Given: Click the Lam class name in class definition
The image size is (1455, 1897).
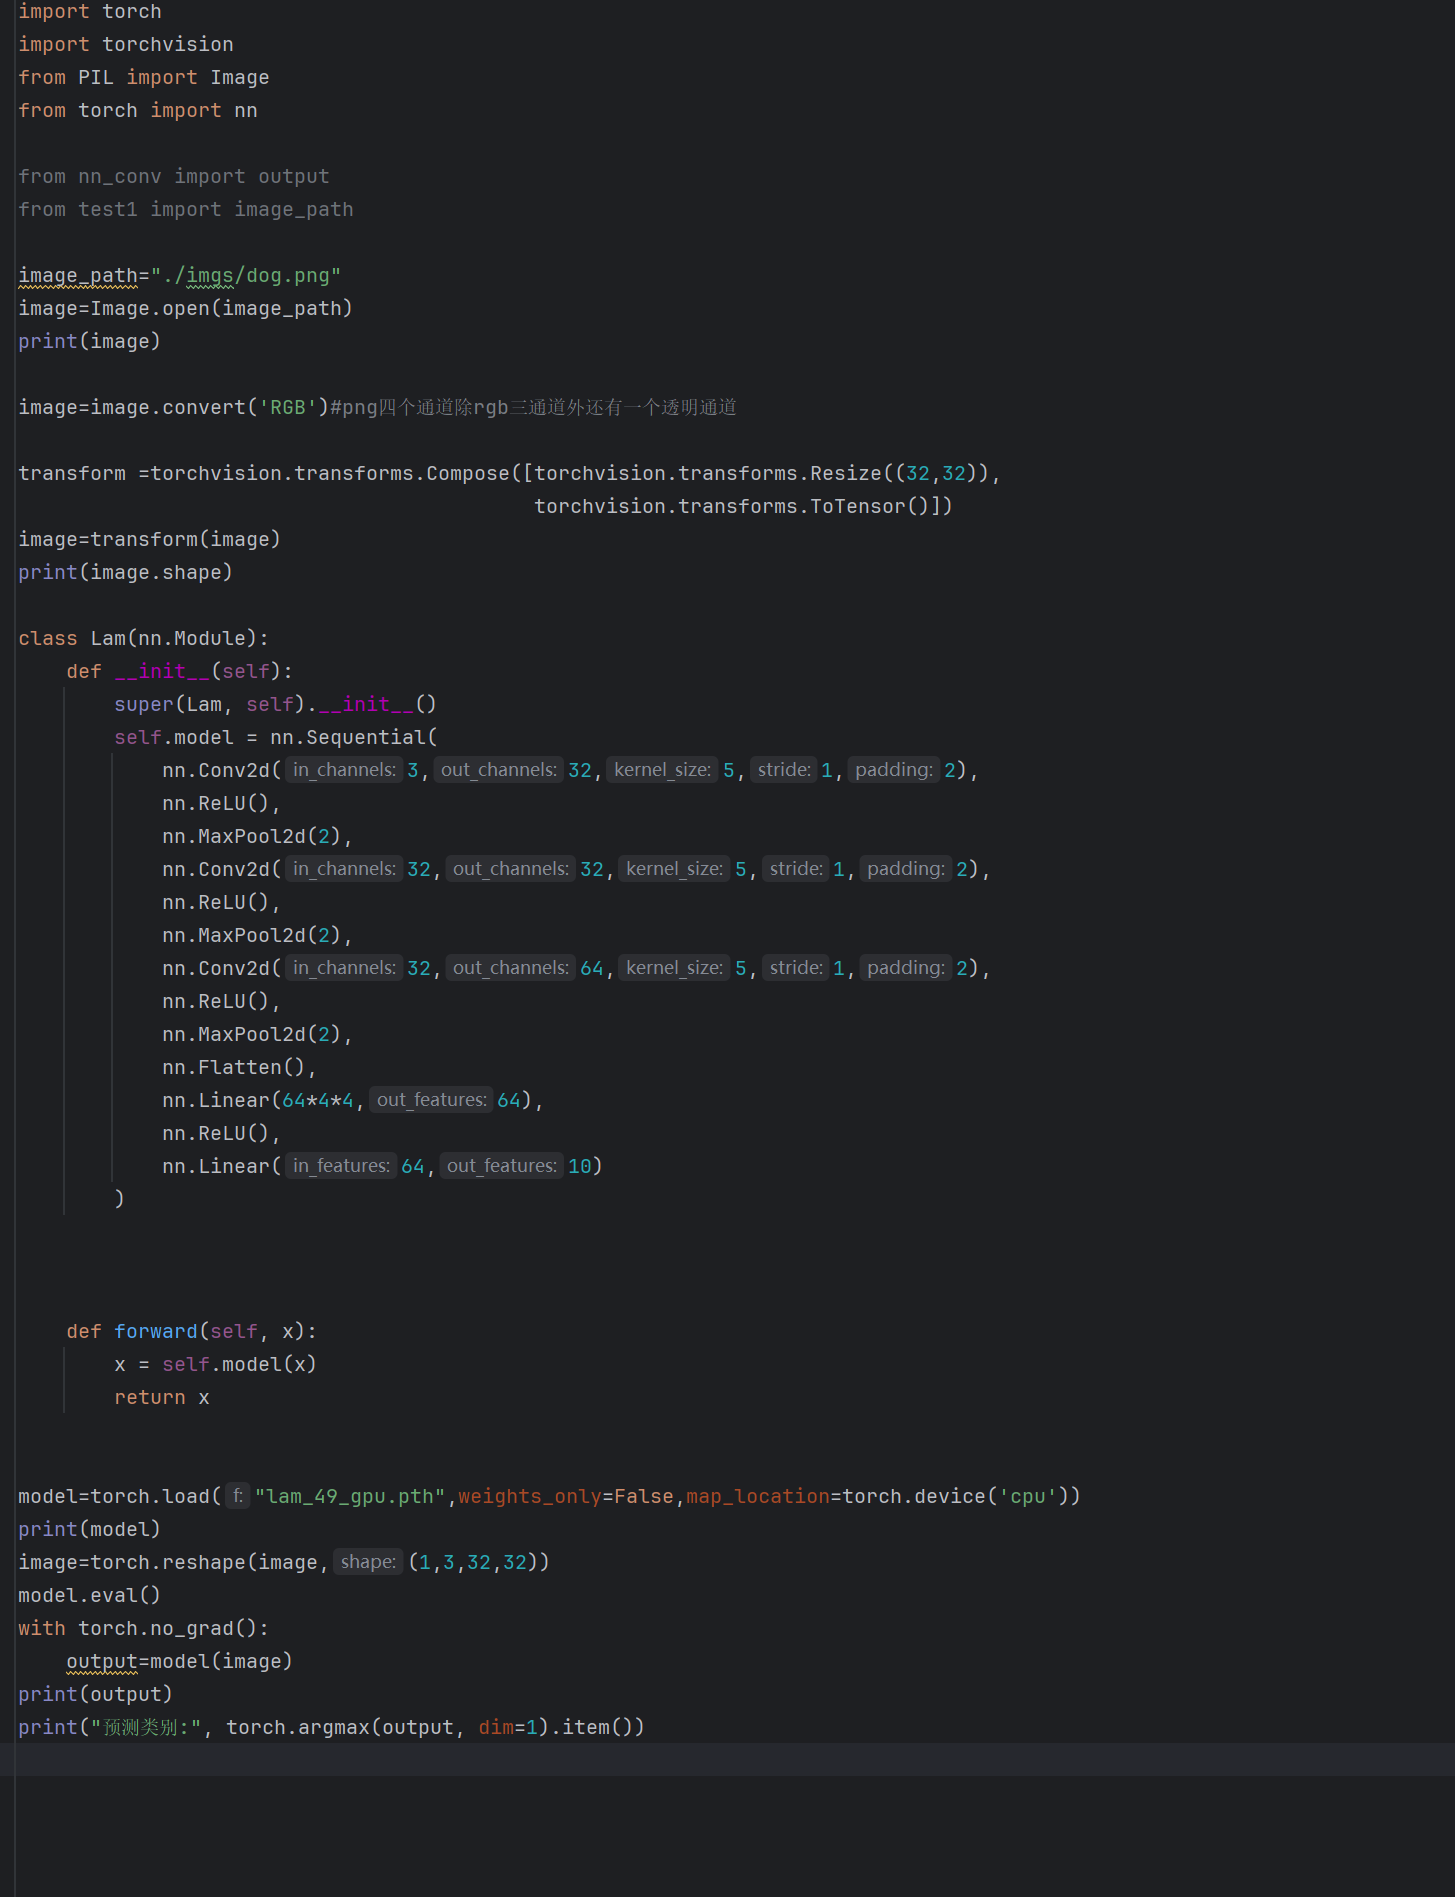Looking at the screenshot, I should pos(108,638).
